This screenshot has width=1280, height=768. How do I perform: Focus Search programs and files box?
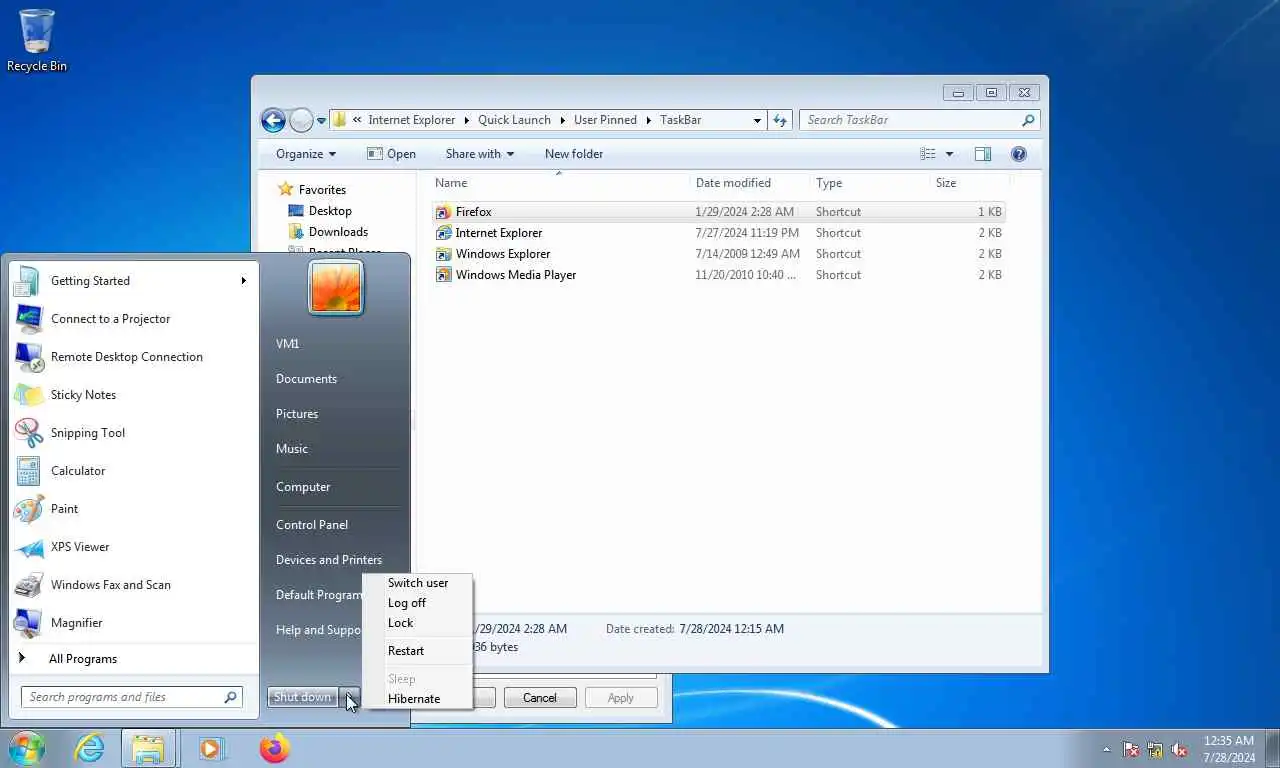pos(131,697)
